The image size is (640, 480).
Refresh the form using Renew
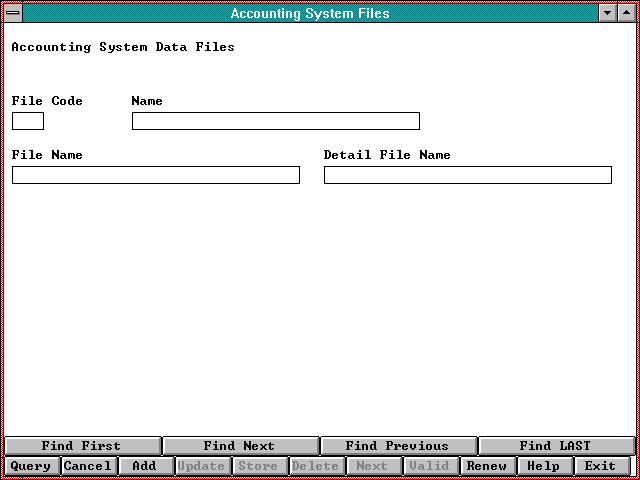[487, 466]
